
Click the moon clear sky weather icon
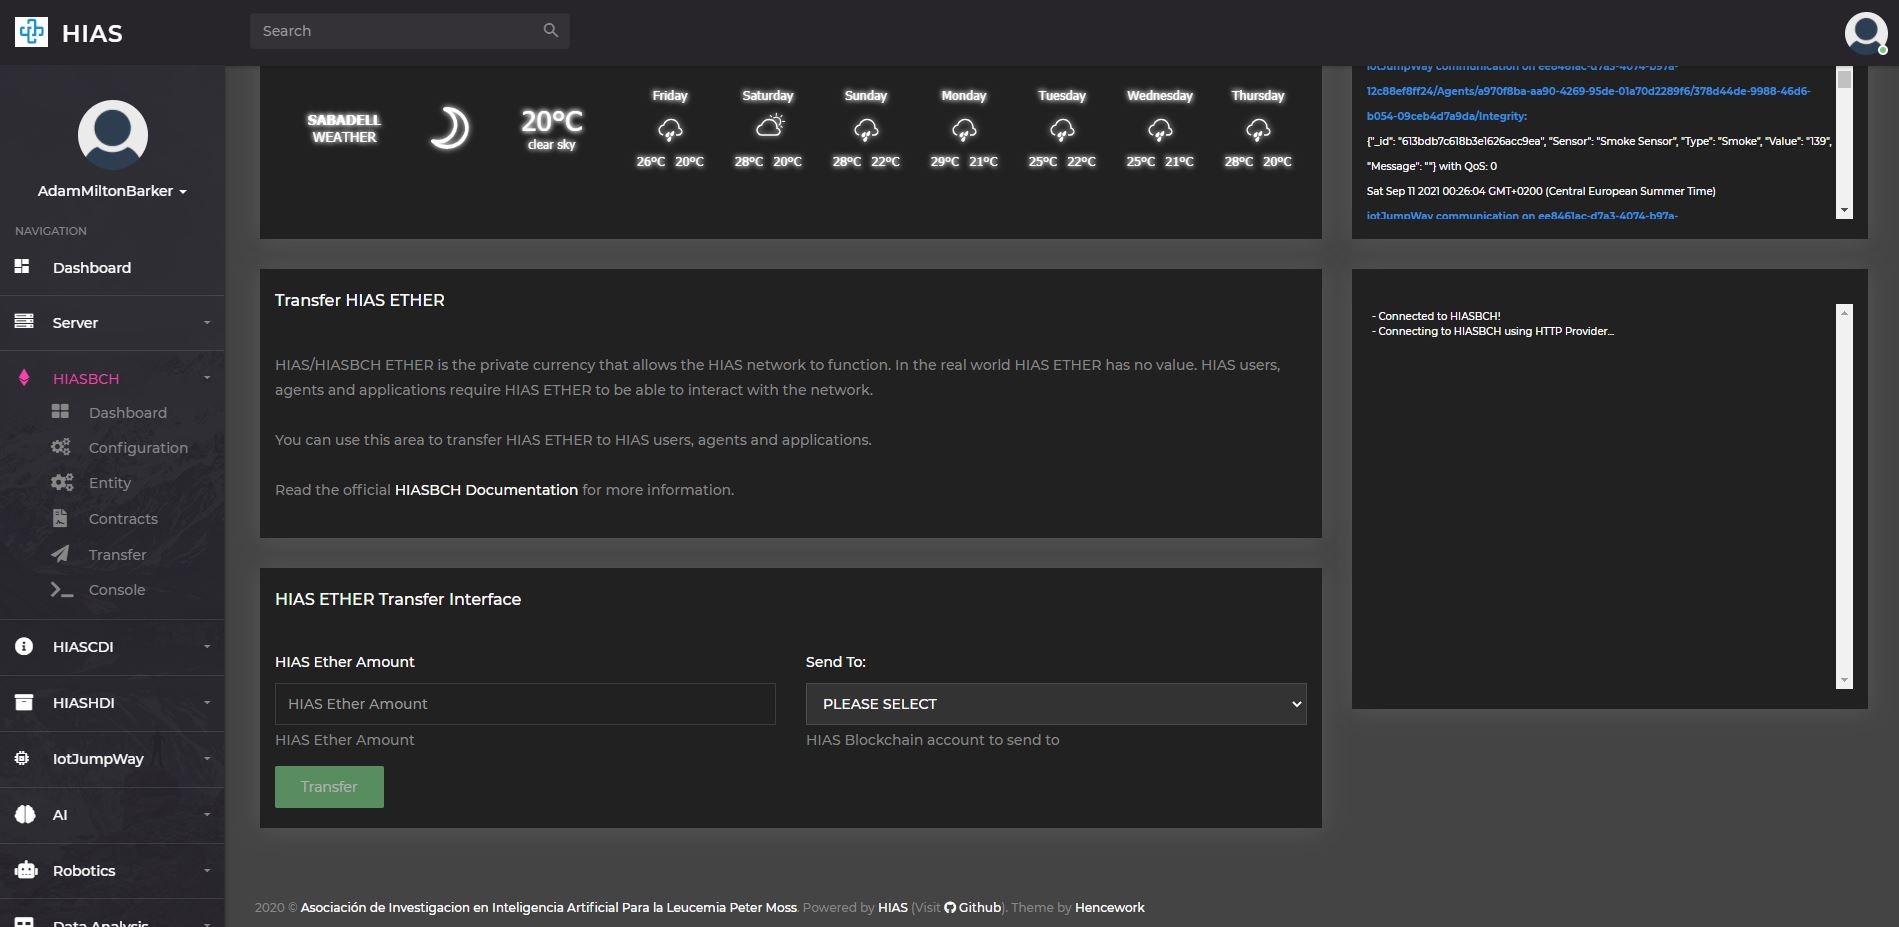point(449,128)
